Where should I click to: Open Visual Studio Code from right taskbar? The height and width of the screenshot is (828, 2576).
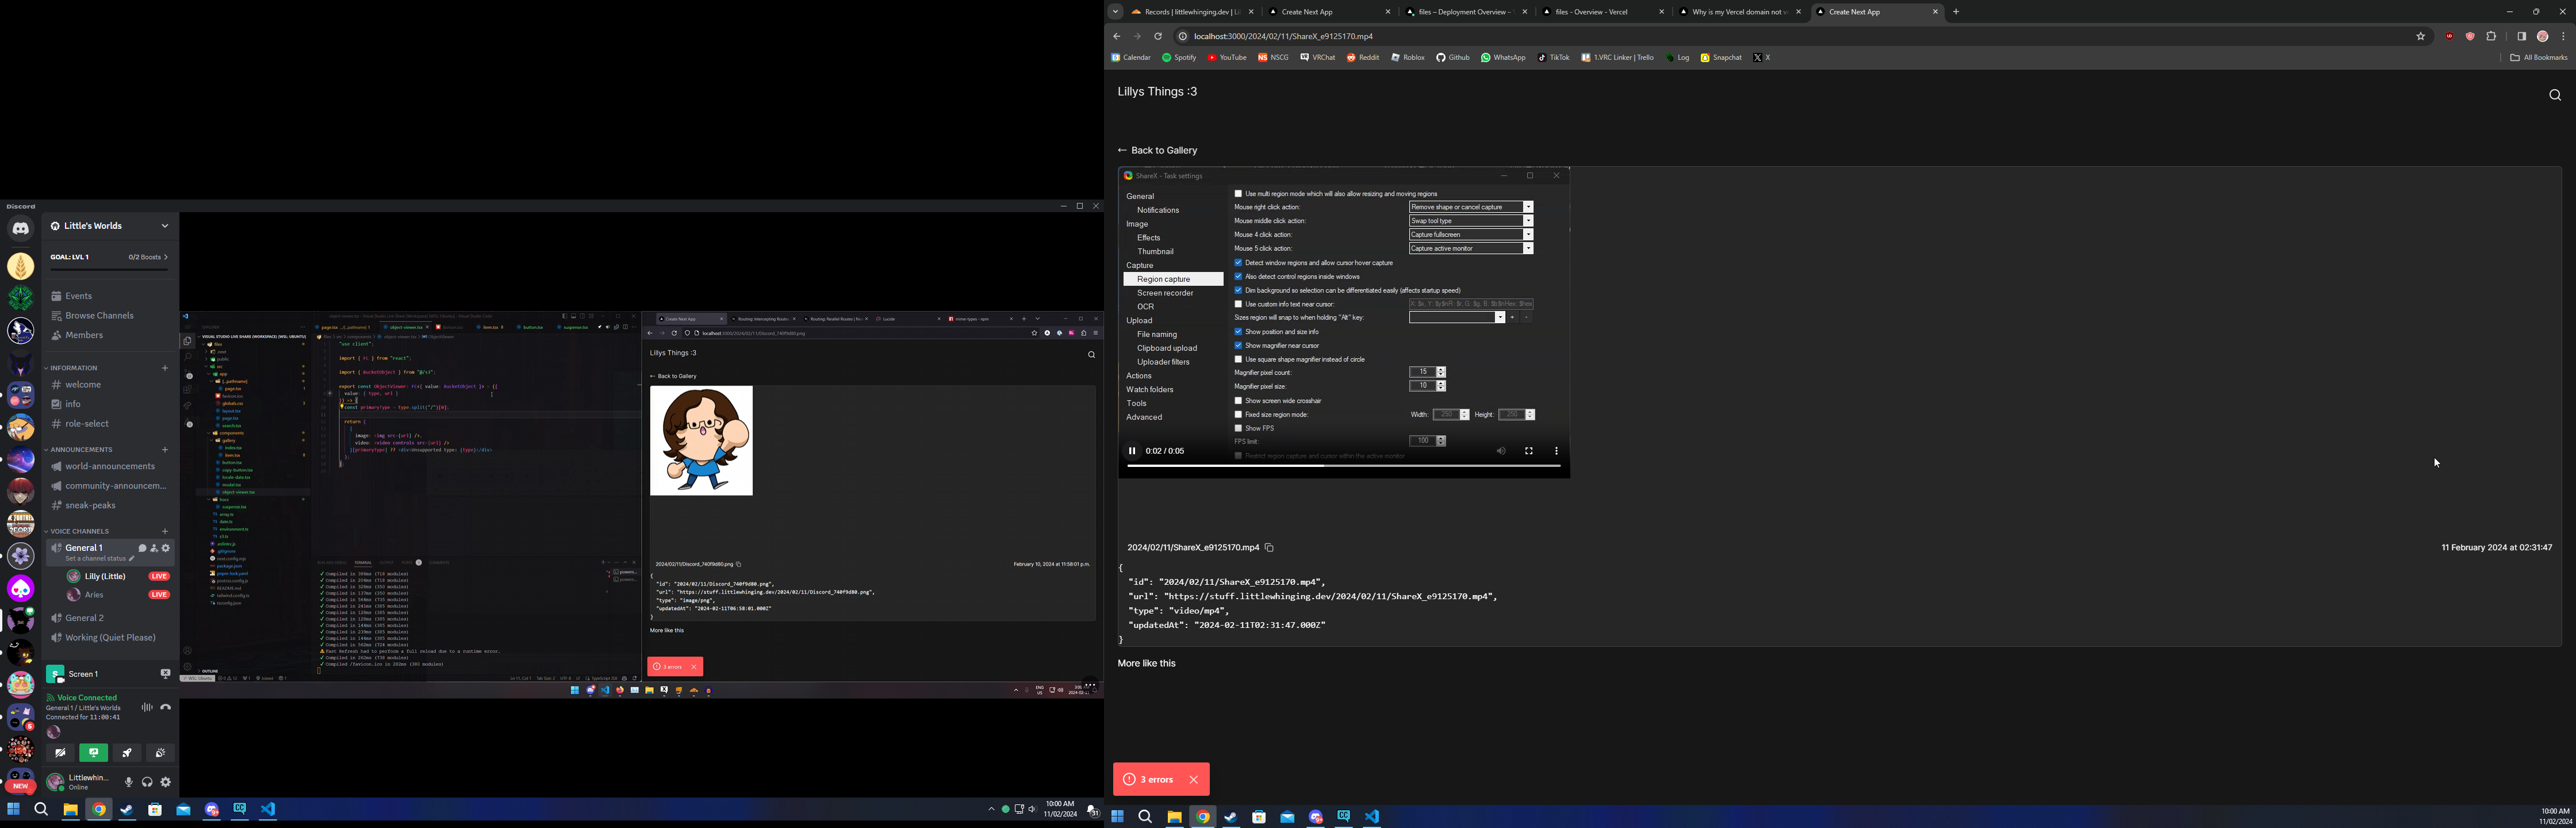(x=1372, y=817)
